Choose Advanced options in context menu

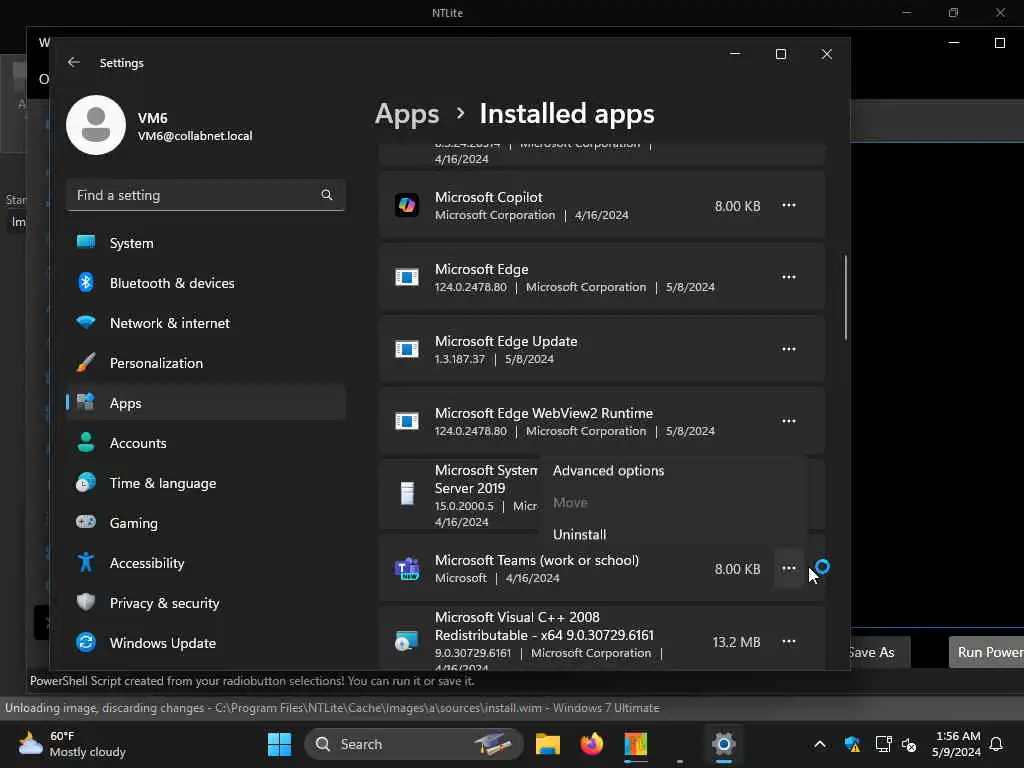tap(673, 471)
